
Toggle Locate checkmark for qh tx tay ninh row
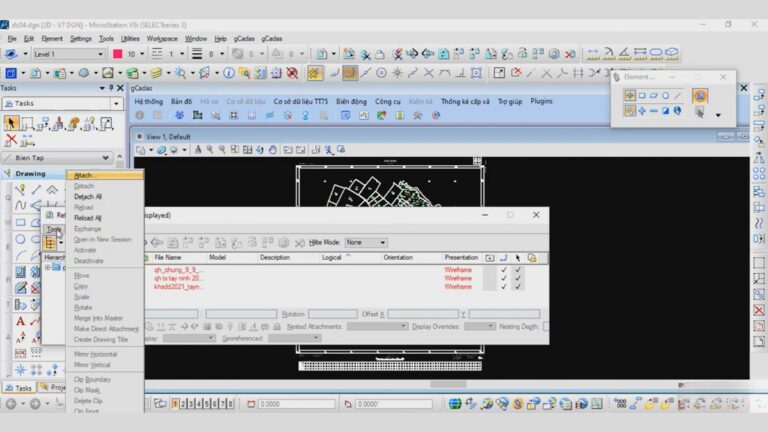pos(518,278)
